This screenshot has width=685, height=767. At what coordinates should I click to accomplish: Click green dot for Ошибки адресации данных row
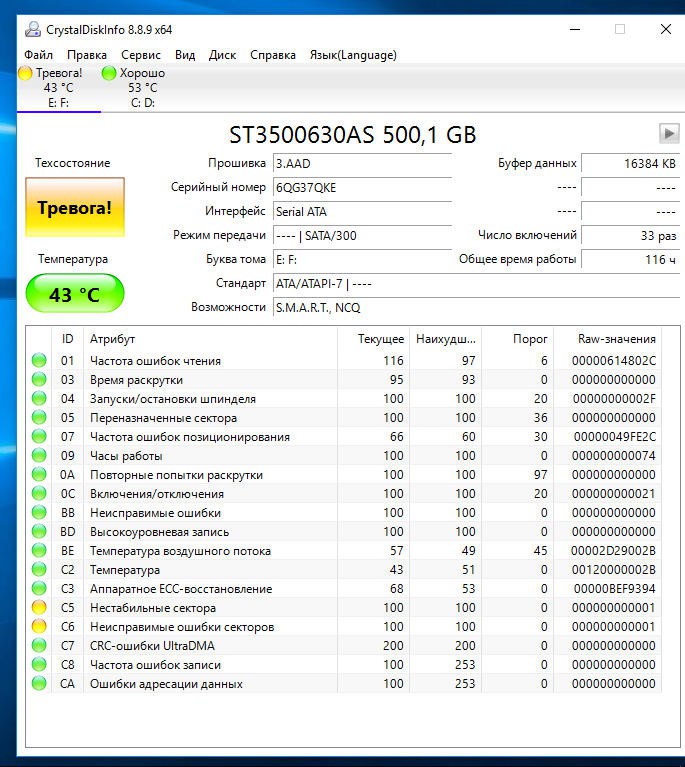click(x=39, y=683)
